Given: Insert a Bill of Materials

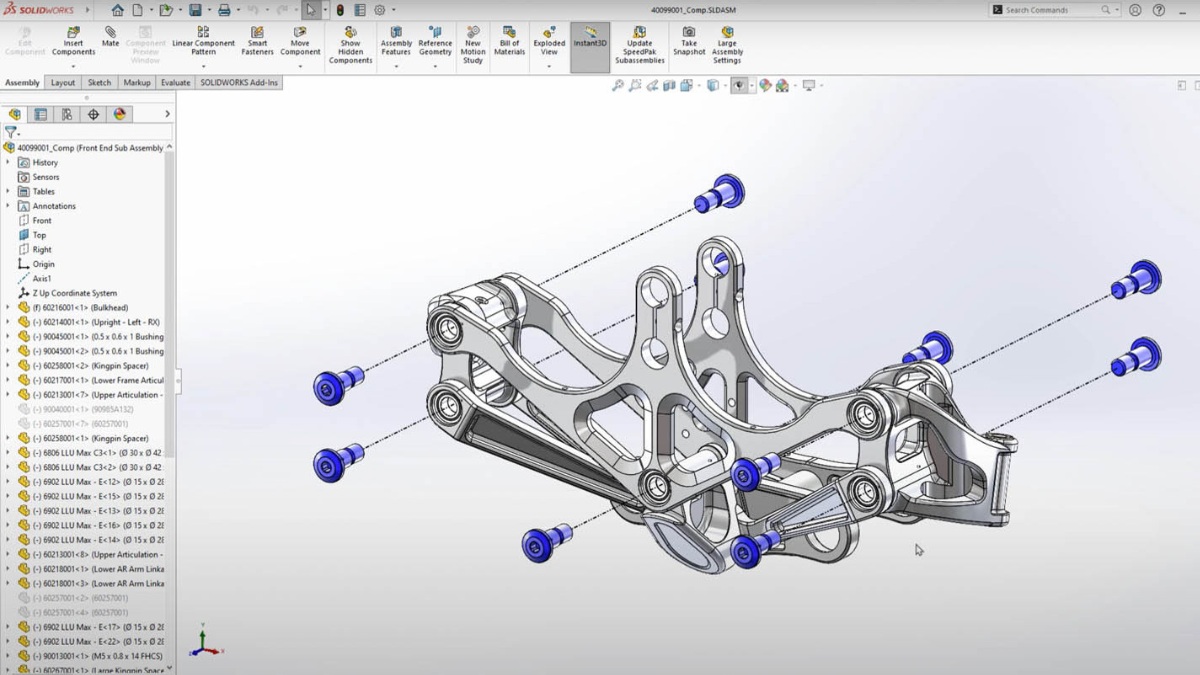Looking at the screenshot, I should click(x=509, y=42).
